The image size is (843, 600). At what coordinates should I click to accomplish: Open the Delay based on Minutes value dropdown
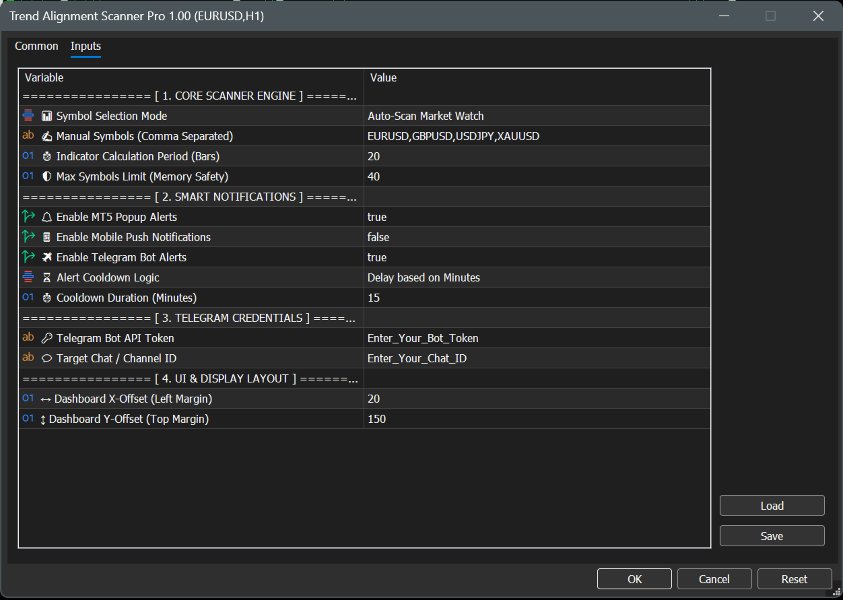(537, 278)
